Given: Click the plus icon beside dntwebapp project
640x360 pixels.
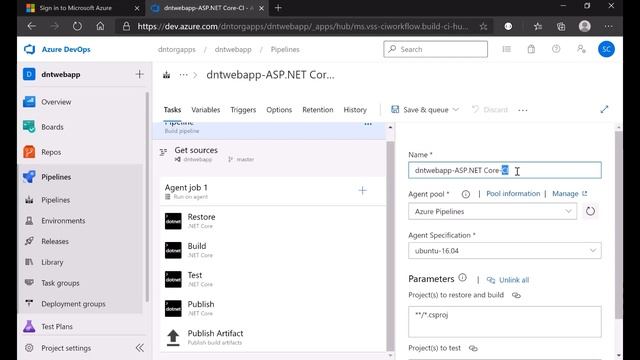Looking at the screenshot, I should click(x=140, y=74).
